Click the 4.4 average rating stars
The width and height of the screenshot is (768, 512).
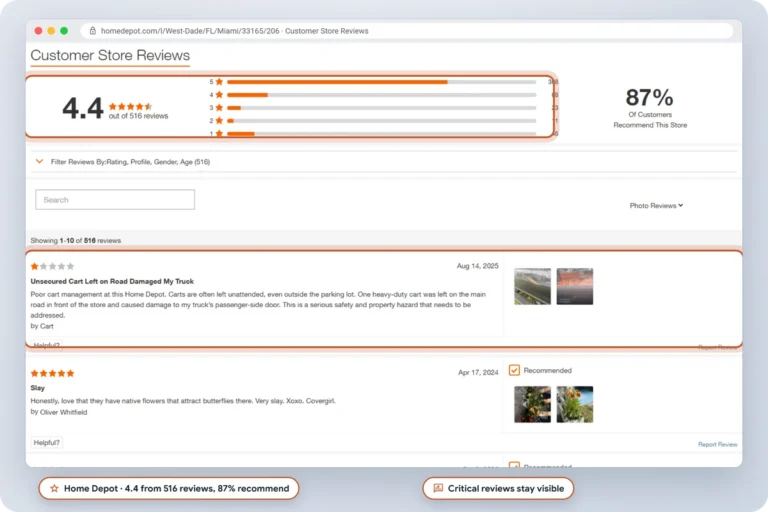pyautogui.click(x=130, y=106)
